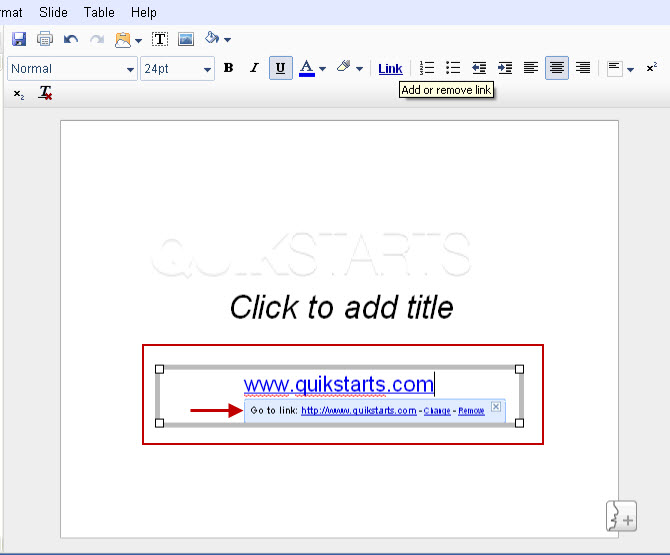Align text to the right
This screenshot has width=670, height=555.
click(583, 68)
